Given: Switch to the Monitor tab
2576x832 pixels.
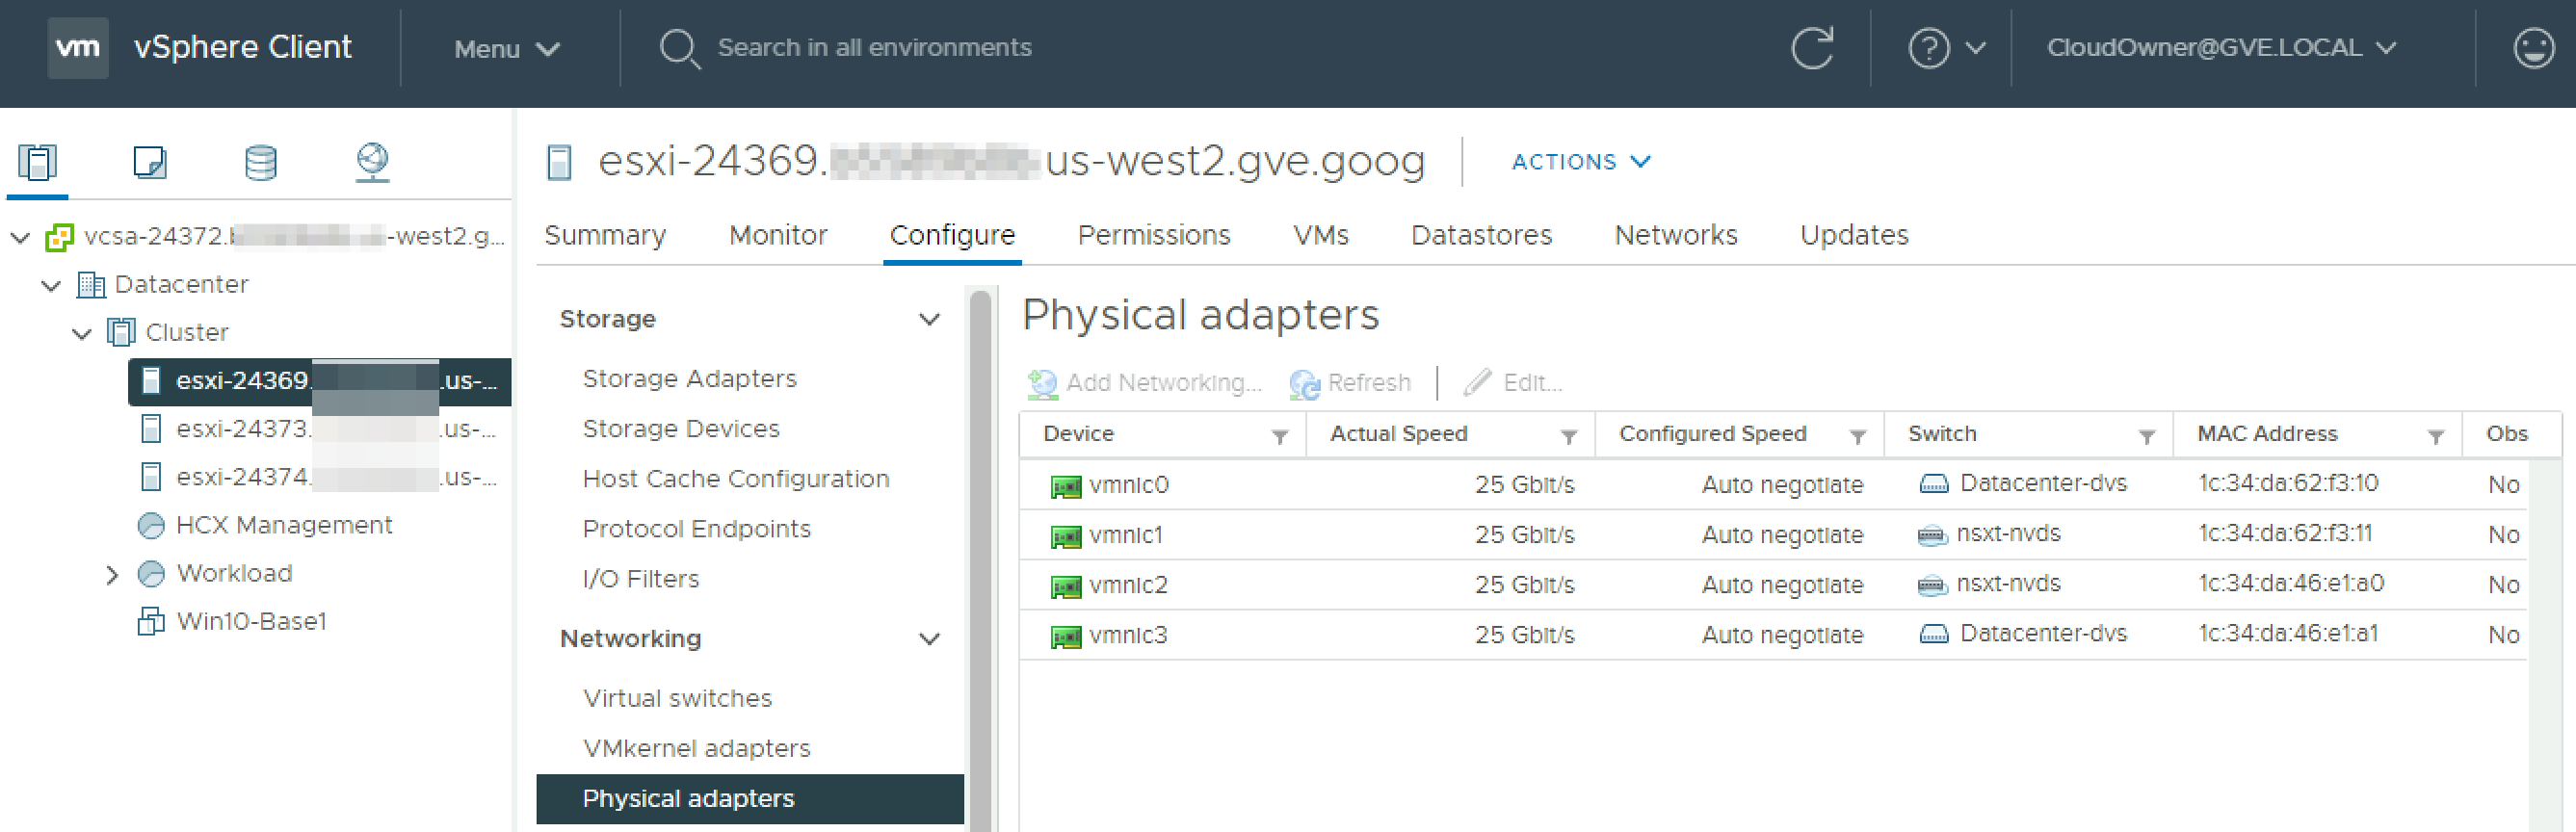Looking at the screenshot, I should [777, 236].
